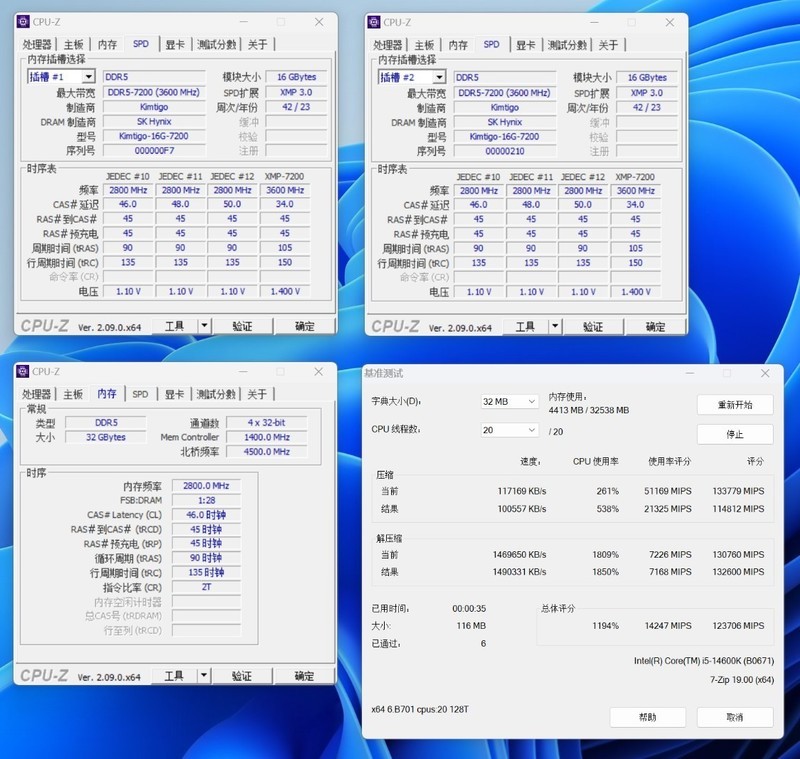Image resolution: width=800 pixels, height=759 pixels.
Task: Expand the 工具 tools dropdown arrow
Action: pos(203,326)
